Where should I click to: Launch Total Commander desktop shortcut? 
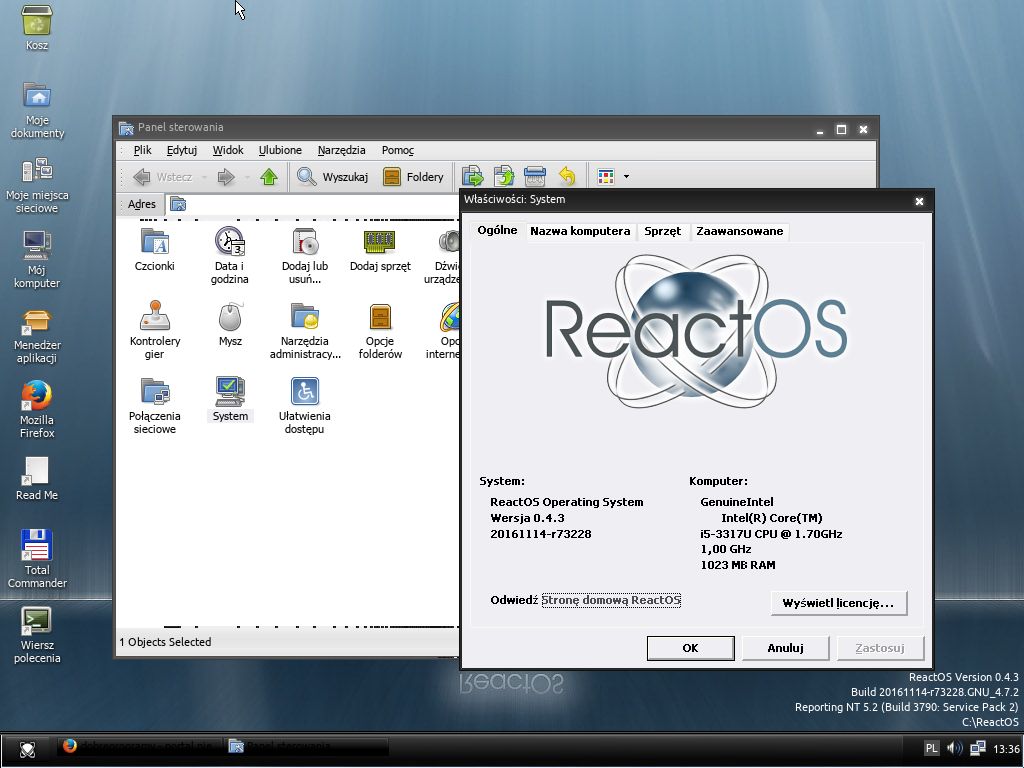coord(37,559)
